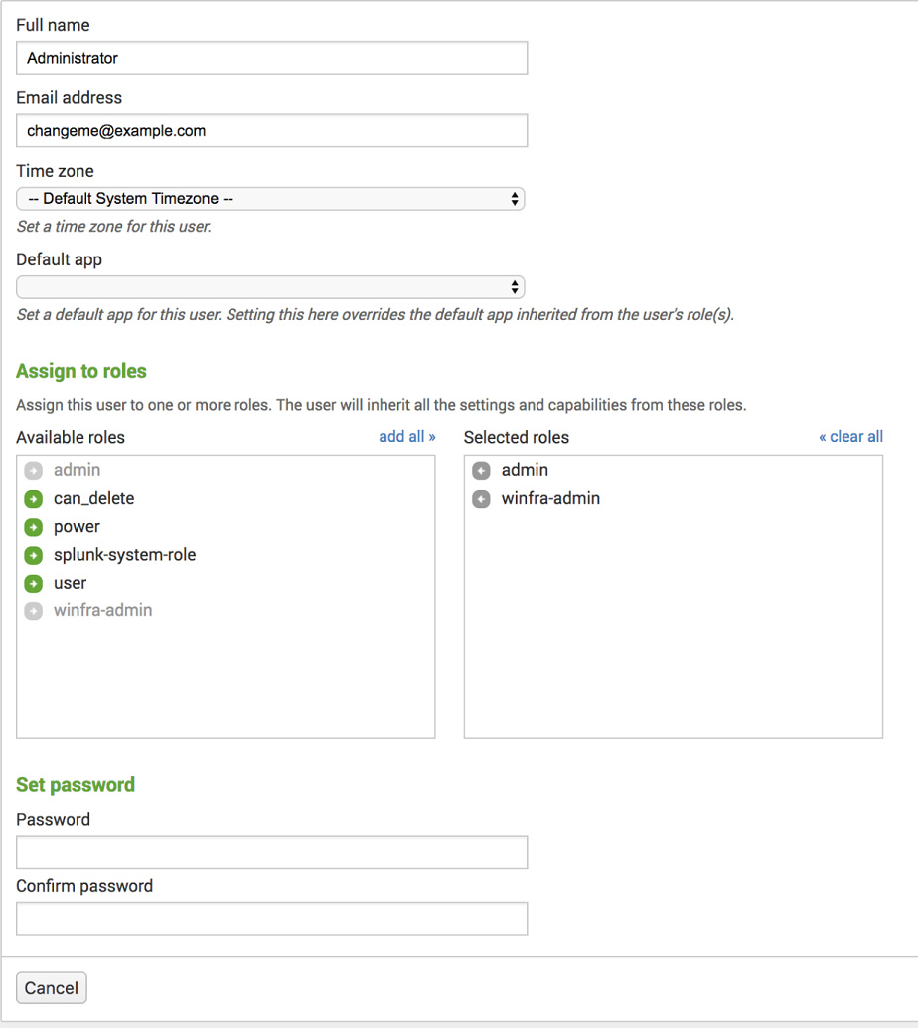Click into the Email address field
The image size is (918, 1028).
click(272, 131)
